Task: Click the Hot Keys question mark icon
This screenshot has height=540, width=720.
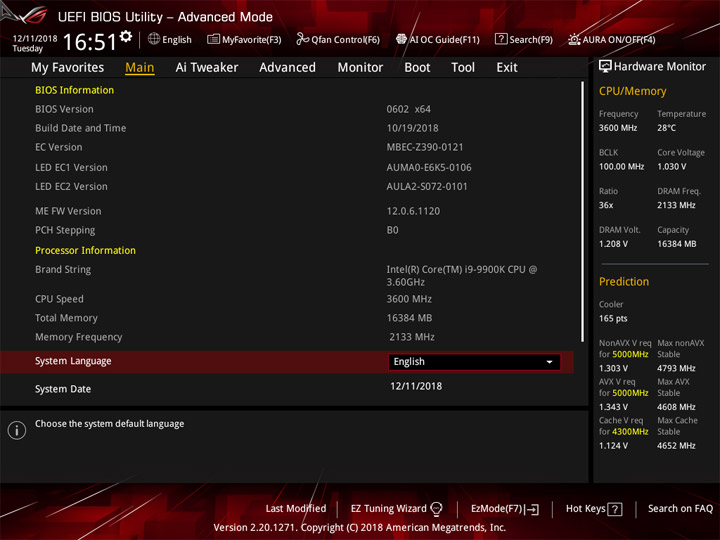Action: pyautogui.click(x=615, y=509)
